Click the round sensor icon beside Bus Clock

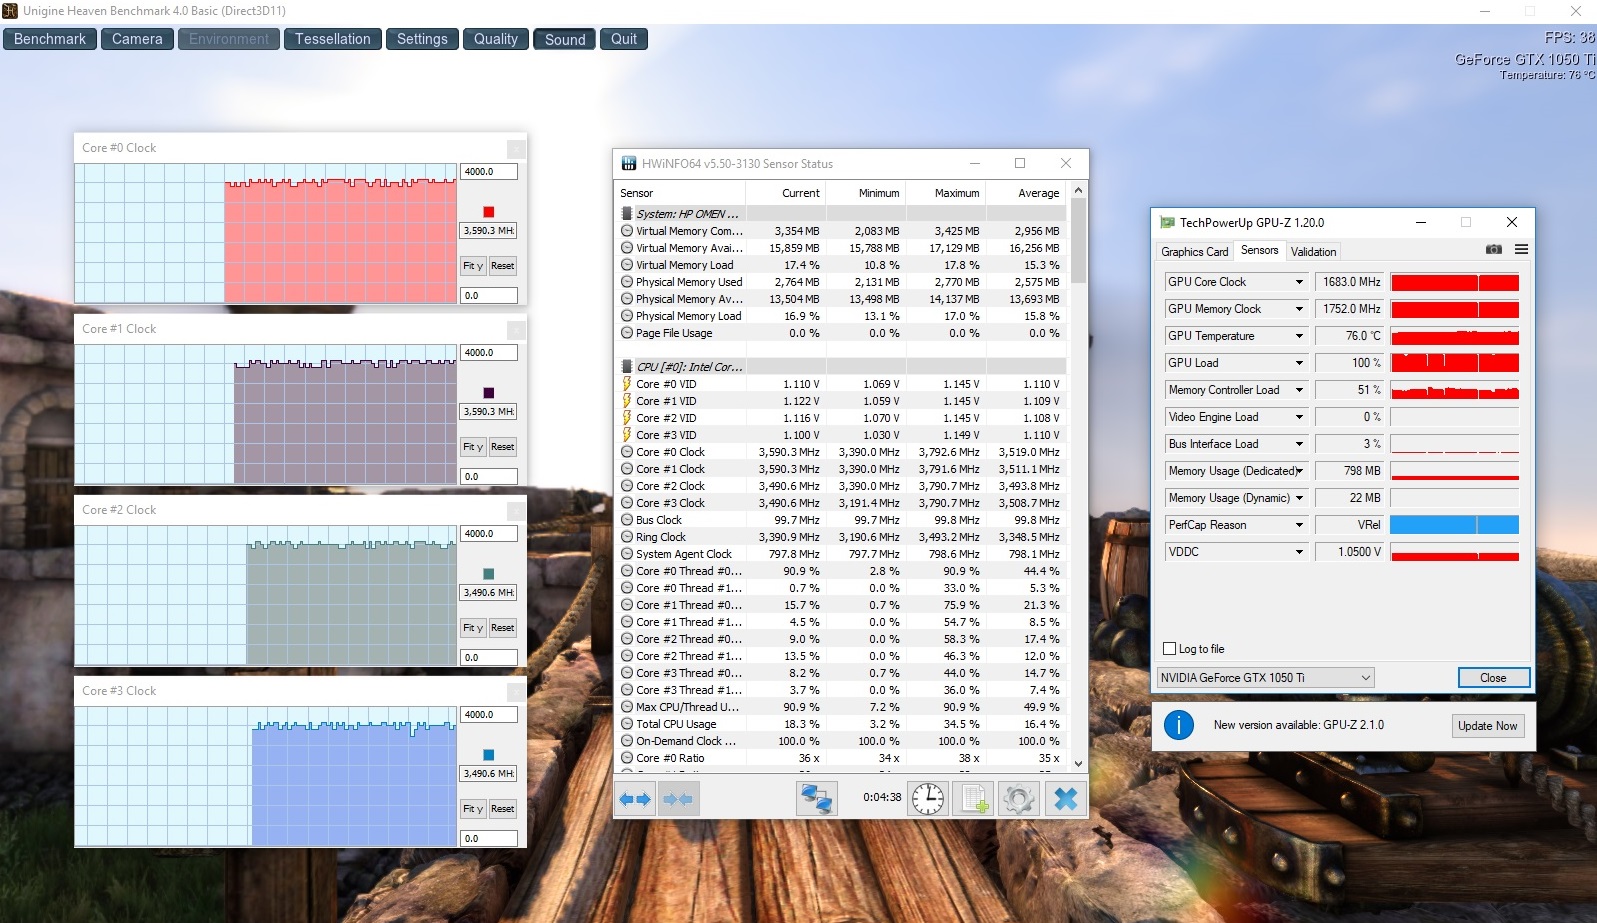click(x=627, y=520)
